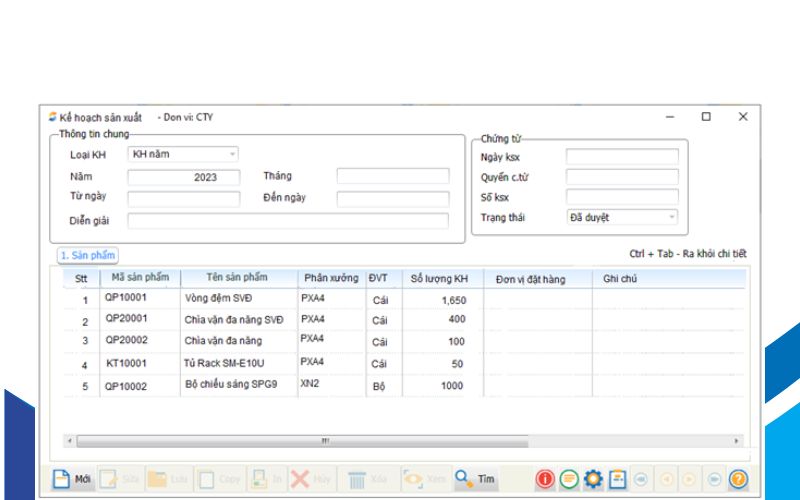The height and width of the screenshot is (500, 800).
Task: Click the Diễn giải input field
Action: coord(288,221)
